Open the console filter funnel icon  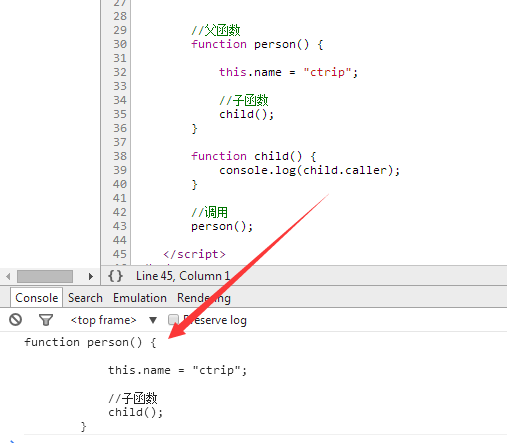(x=46, y=320)
